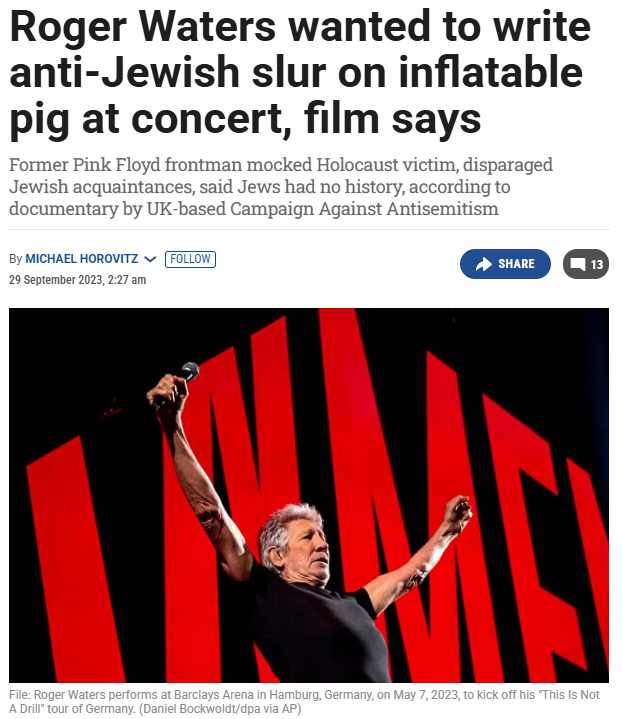Open comments via the speech bubble icon
Image resolution: width=622 pixels, height=719 pixels.
click(578, 264)
